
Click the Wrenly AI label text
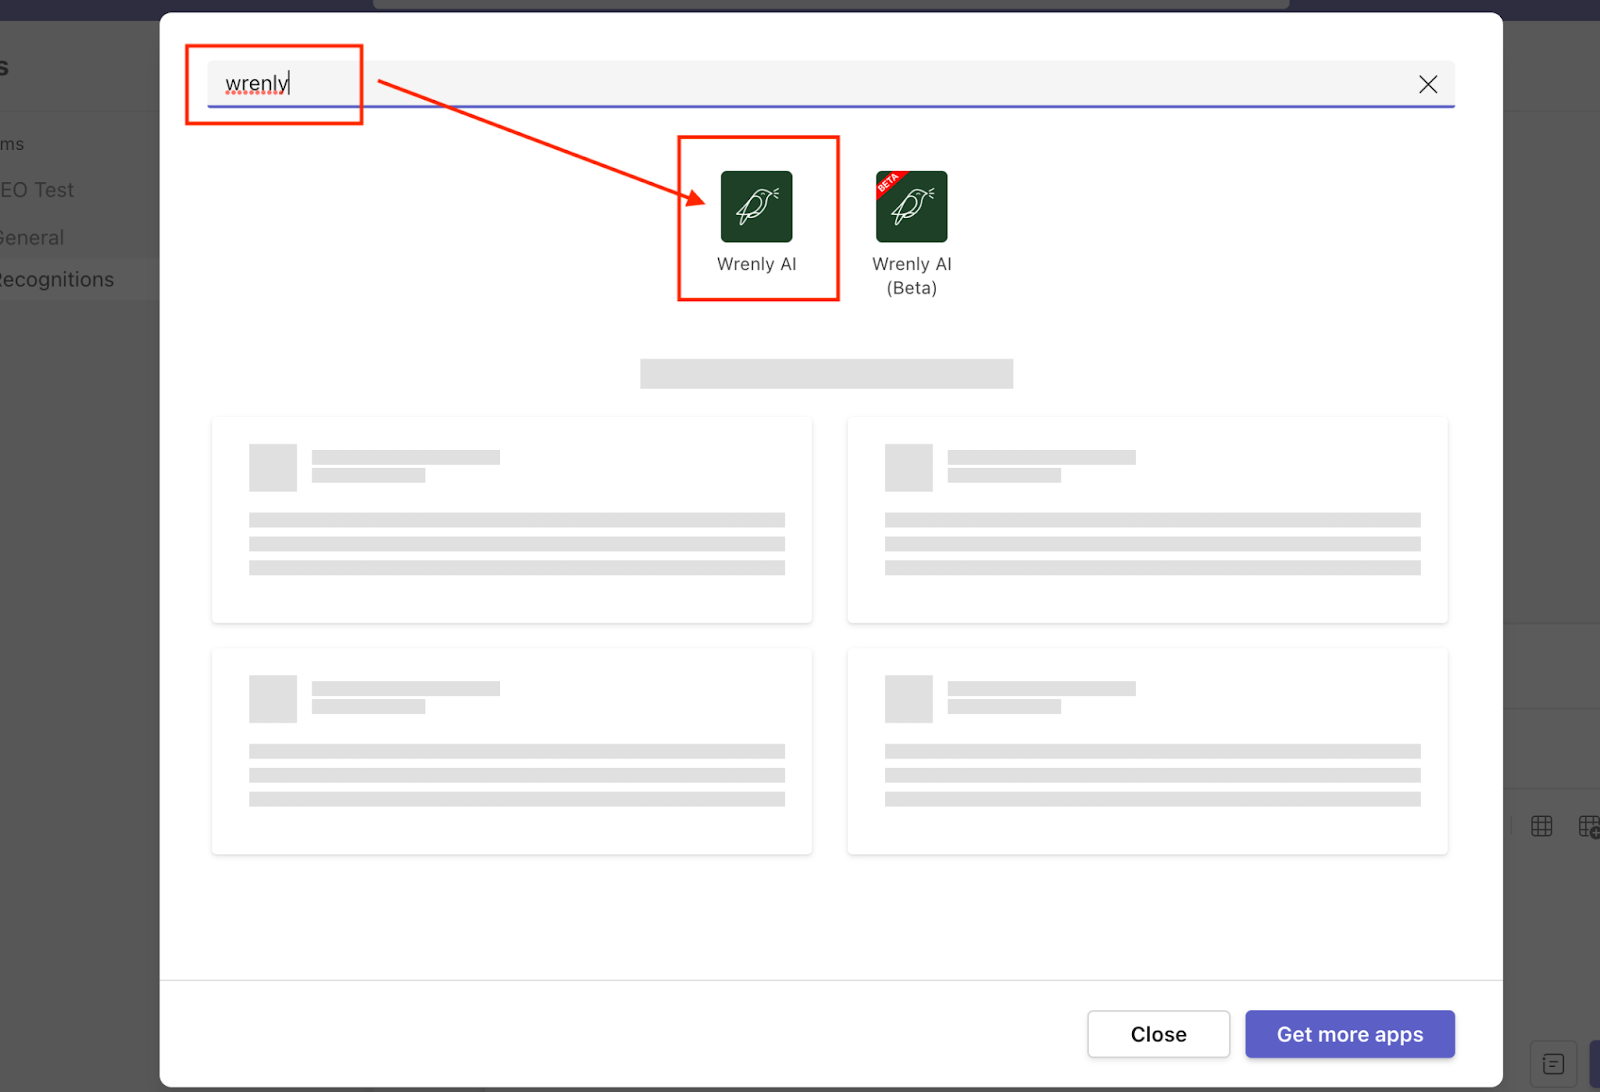click(756, 264)
